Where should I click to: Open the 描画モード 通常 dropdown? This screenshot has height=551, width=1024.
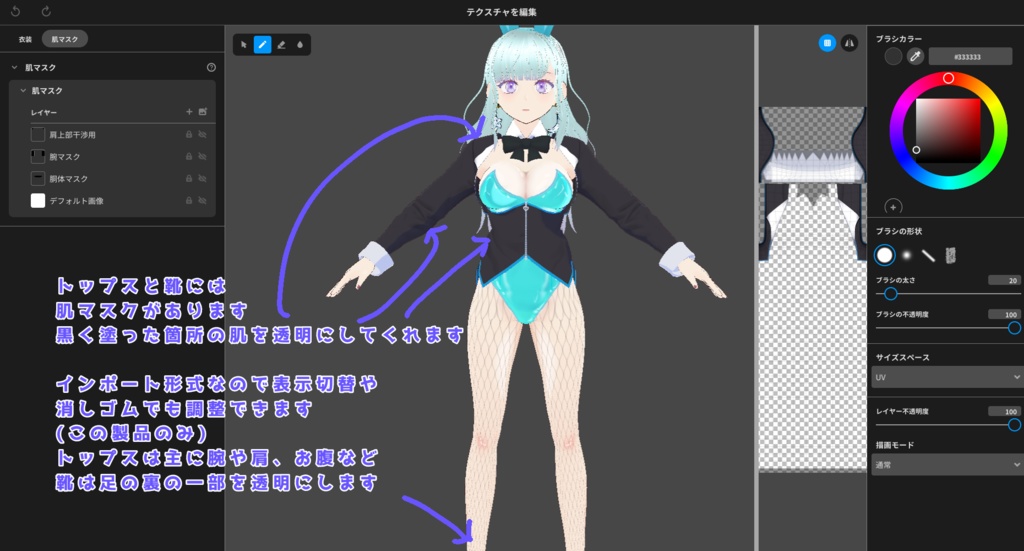click(946, 465)
